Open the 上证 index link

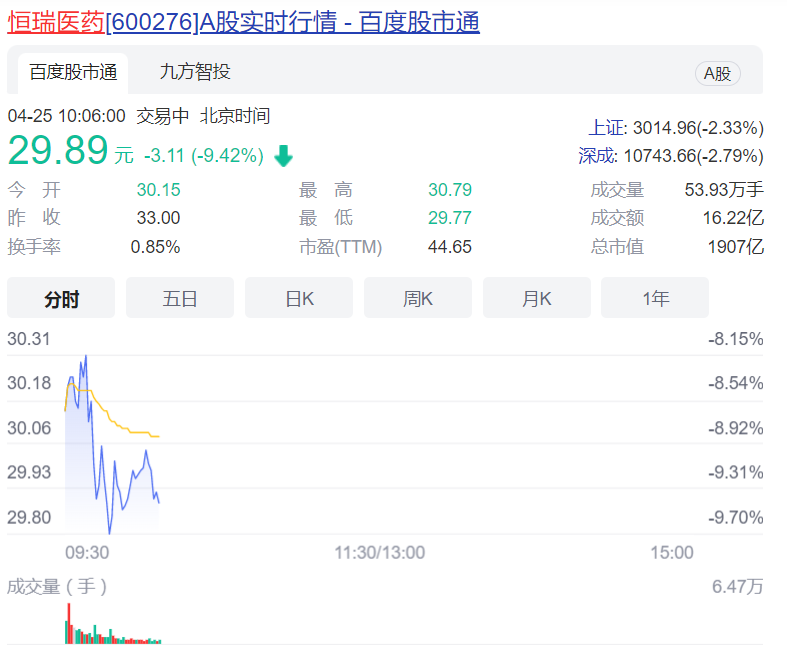[x=606, y=128]
